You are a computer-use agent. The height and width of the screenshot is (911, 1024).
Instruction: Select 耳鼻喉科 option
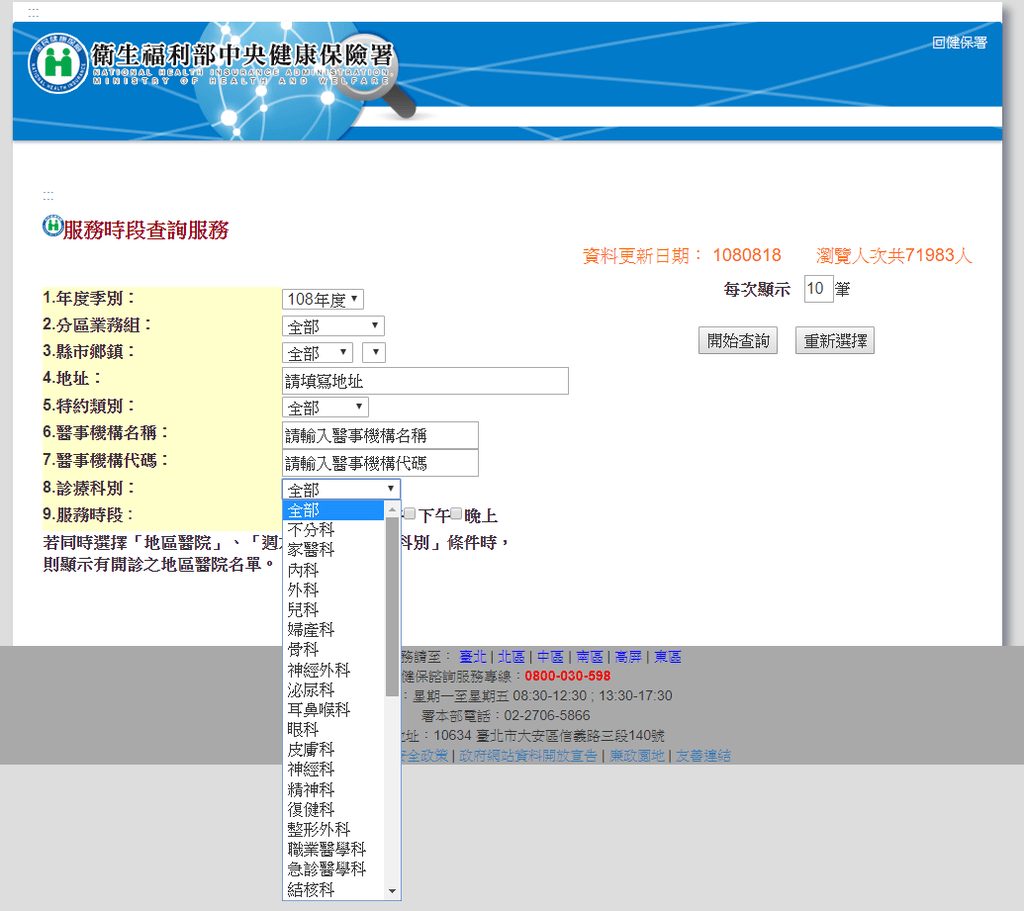point(333,710)
